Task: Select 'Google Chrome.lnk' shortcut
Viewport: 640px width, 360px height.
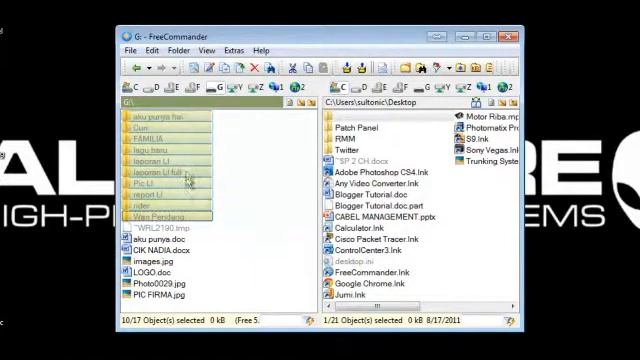Action: click(x=364, y=283)
